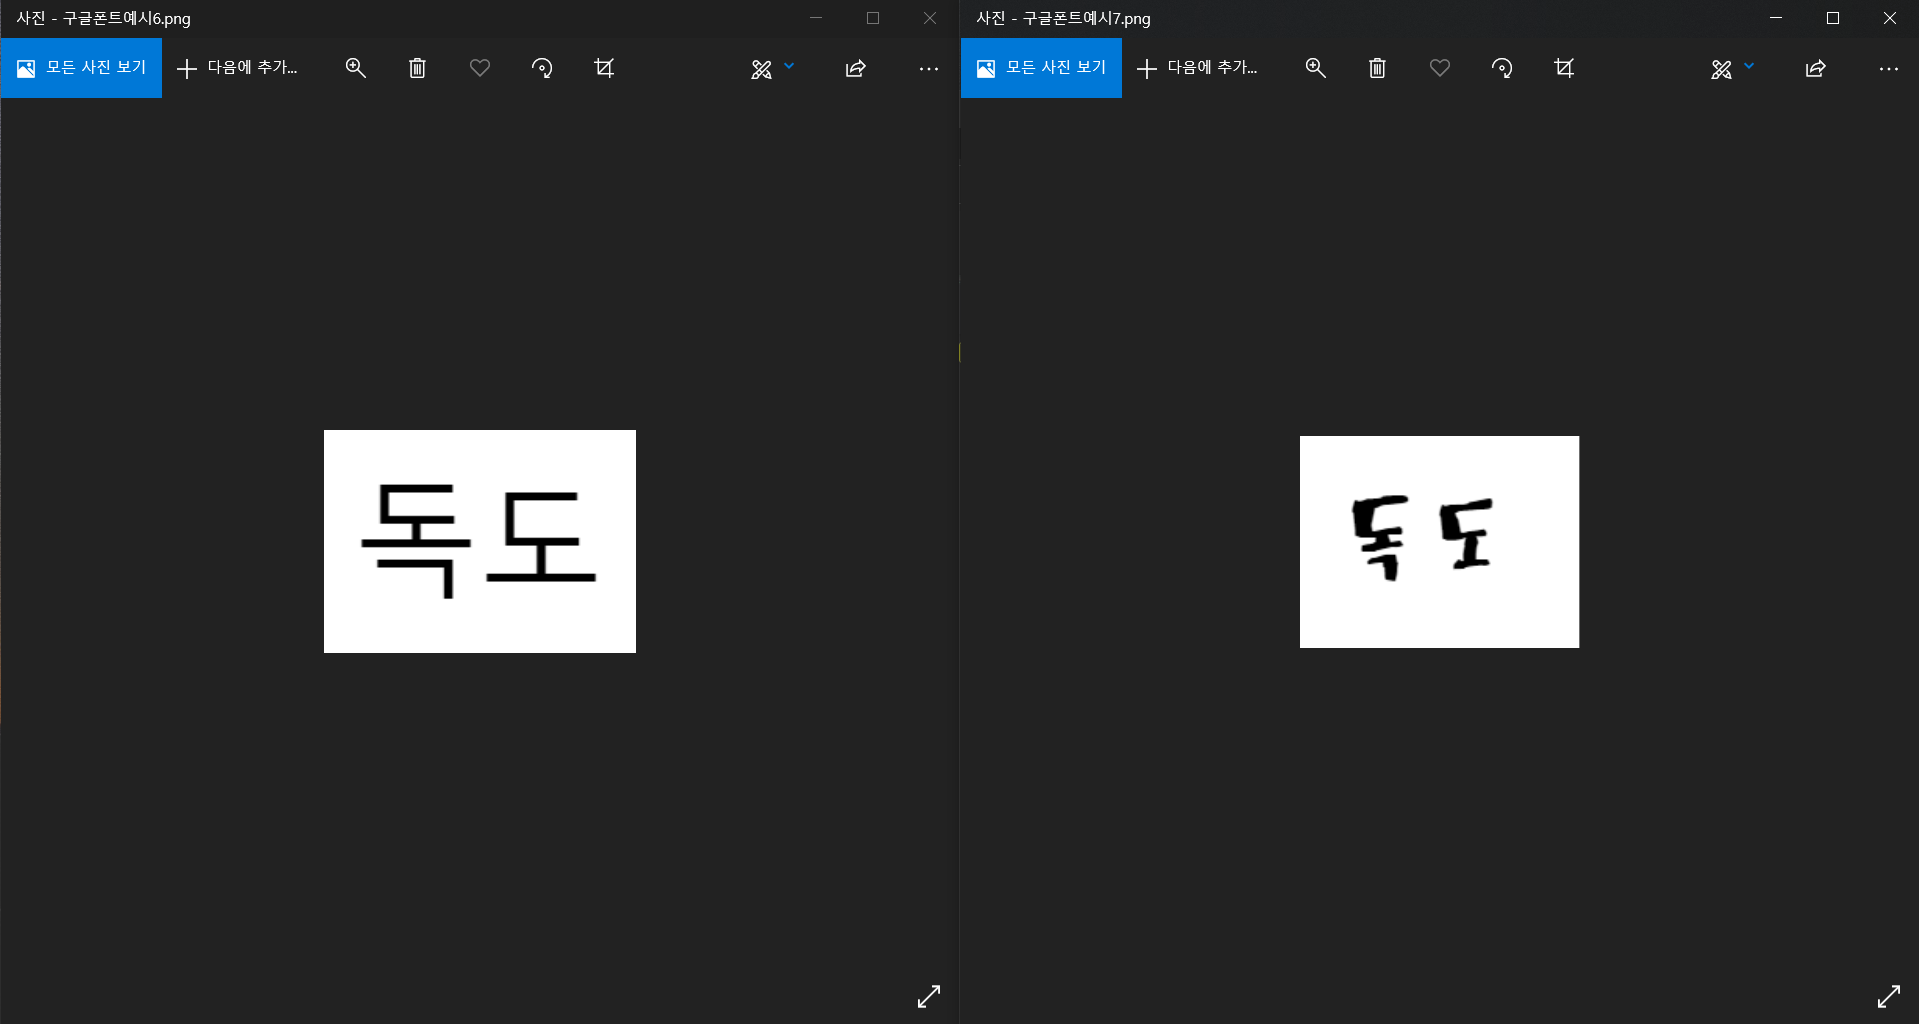Expand the edit dropdown chevron in the 구글폰트예시7.png window
The height and width of the screenshot is (1024, 1919).
coord(1749,66)
